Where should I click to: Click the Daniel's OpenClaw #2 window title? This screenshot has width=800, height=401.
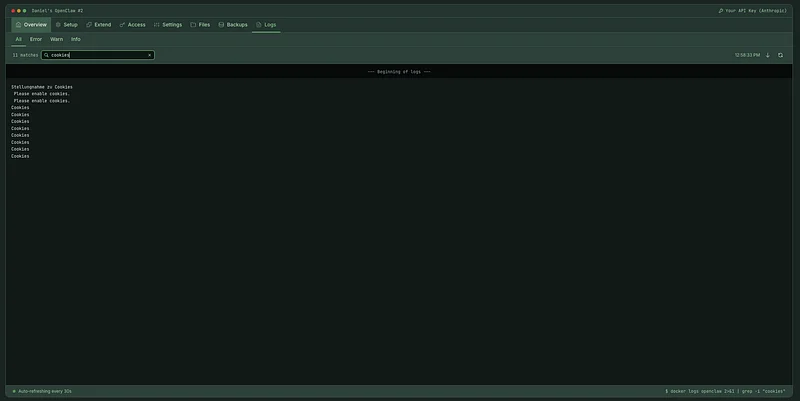57,11
